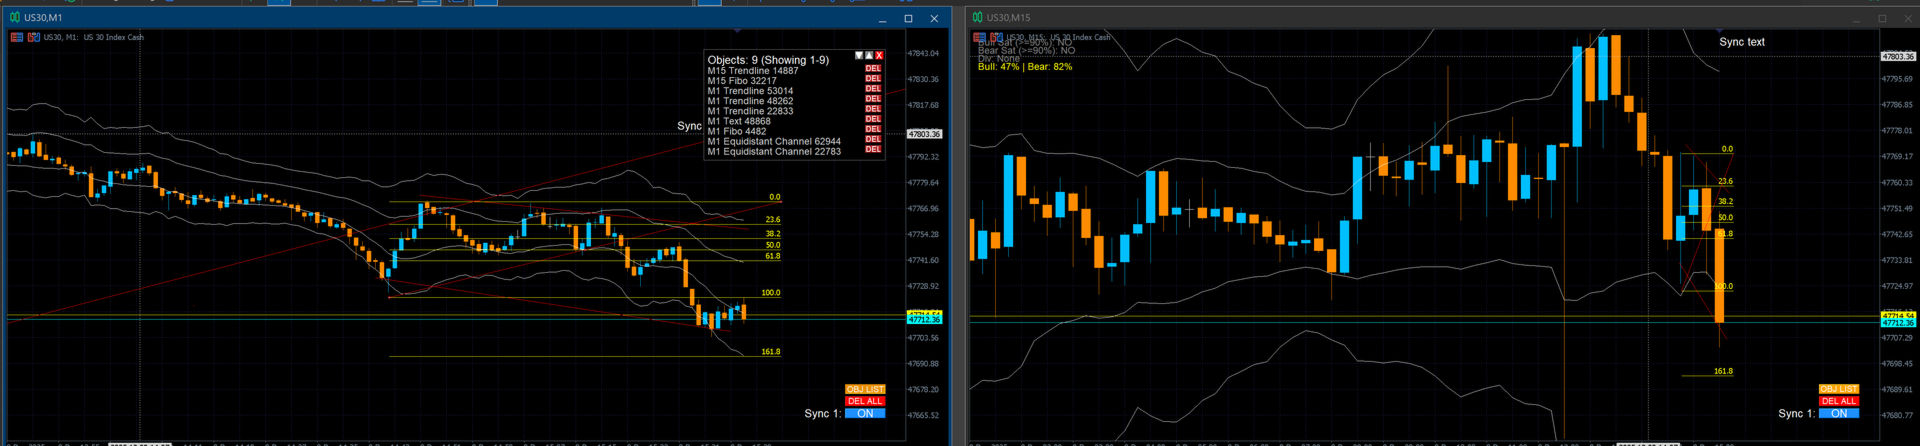Click OBJ LIST button in M1 chart
The image size is (1920, 446).
point(865,389)
